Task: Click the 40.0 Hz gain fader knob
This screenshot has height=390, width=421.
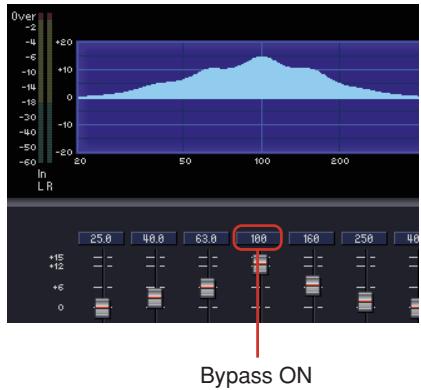Action: click(x=155, y=297)
